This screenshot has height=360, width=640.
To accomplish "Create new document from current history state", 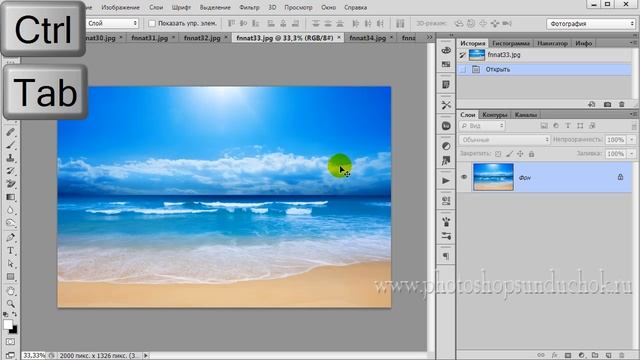I will pyautogui.click(x=592, y=104).
